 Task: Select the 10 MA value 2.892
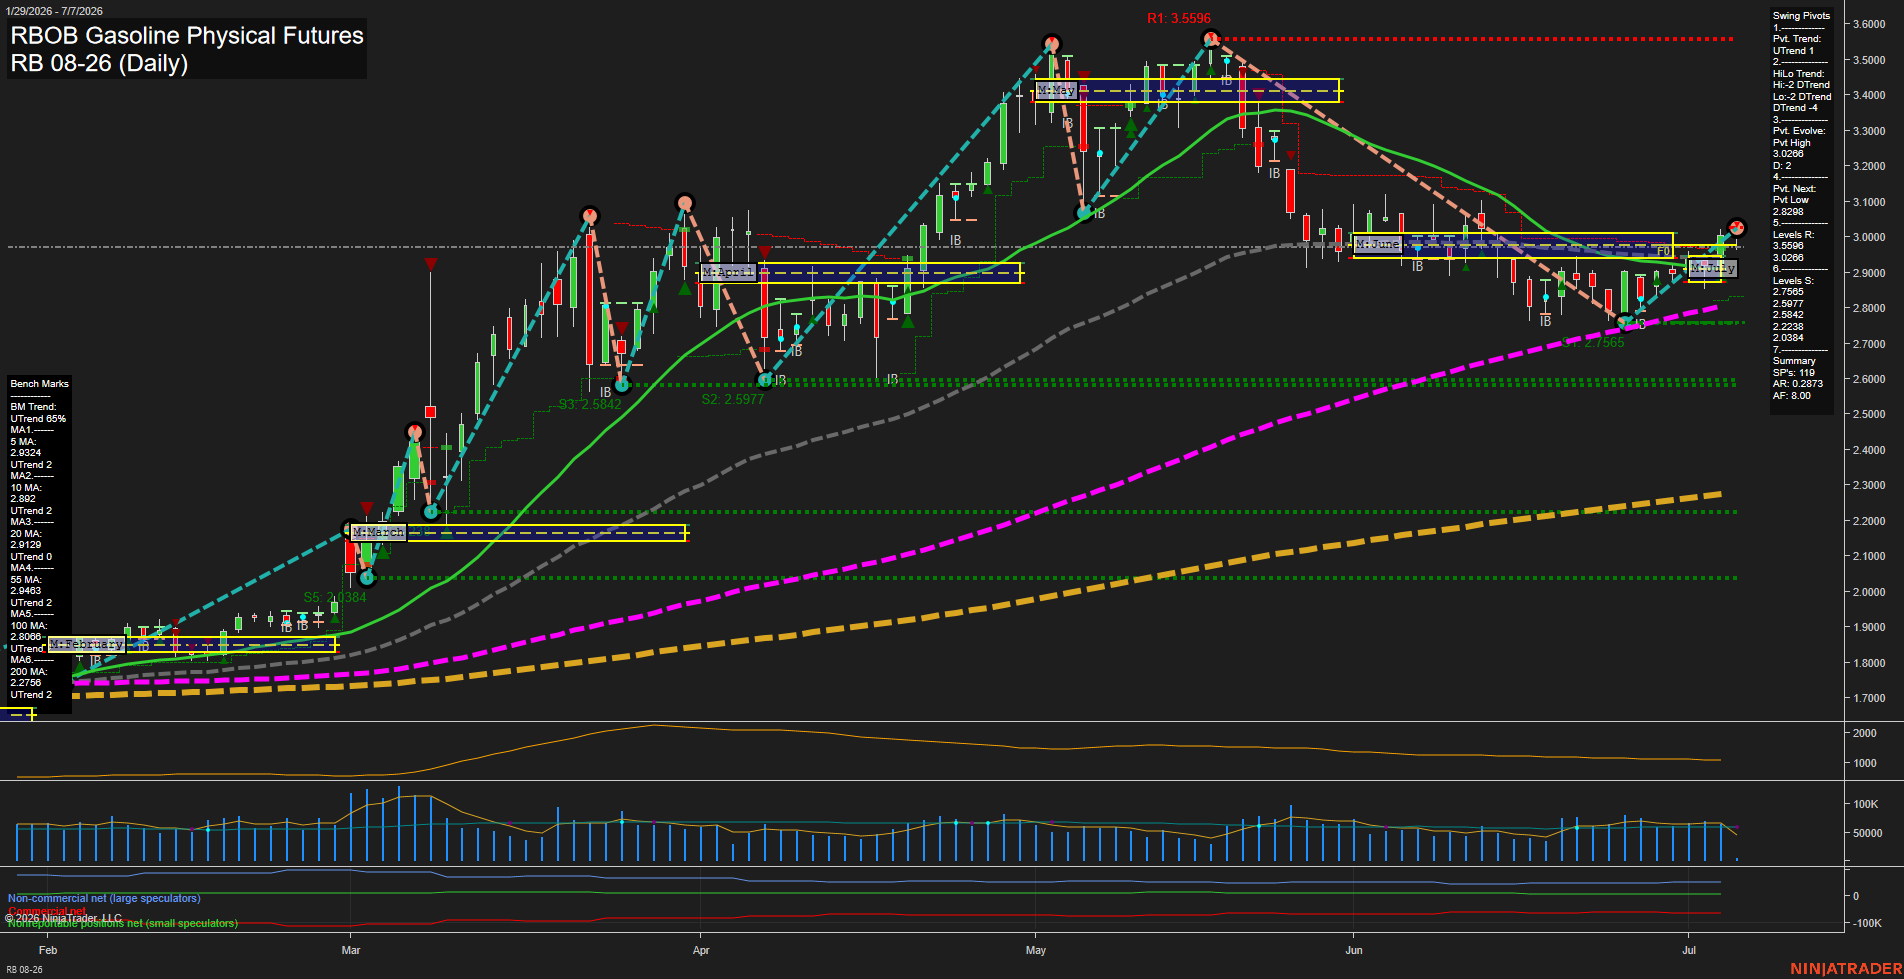(23, 499)
